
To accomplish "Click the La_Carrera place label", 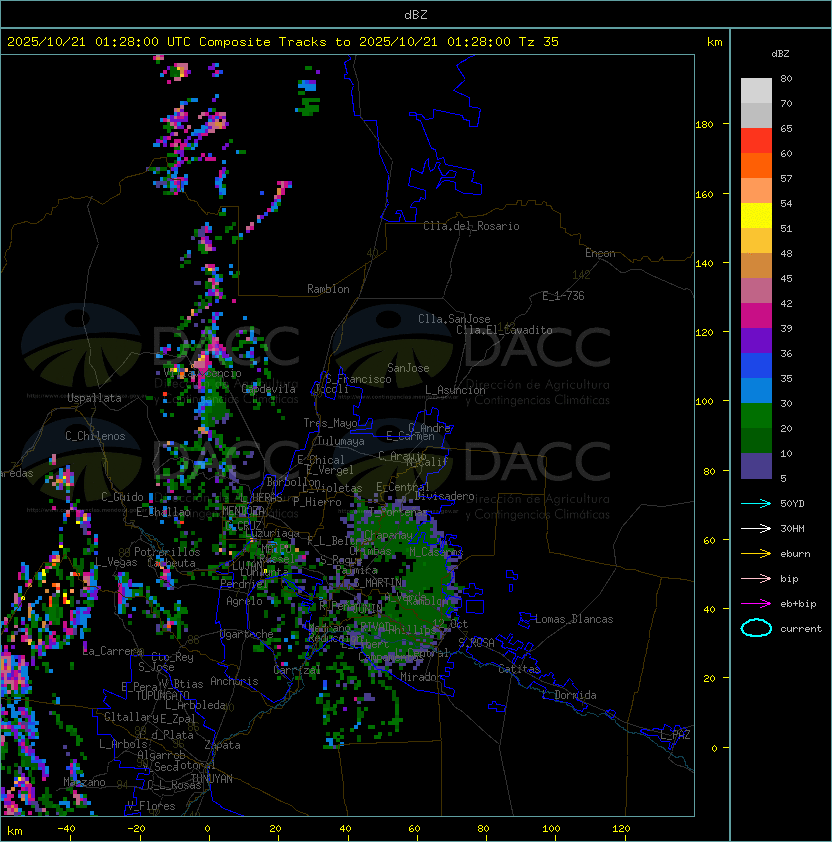I will [113, 651].
